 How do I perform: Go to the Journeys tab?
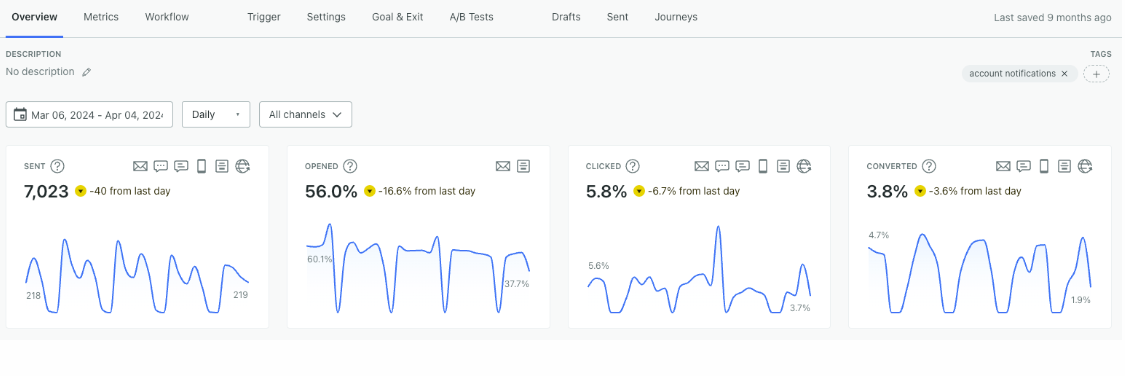coord(676,17)
